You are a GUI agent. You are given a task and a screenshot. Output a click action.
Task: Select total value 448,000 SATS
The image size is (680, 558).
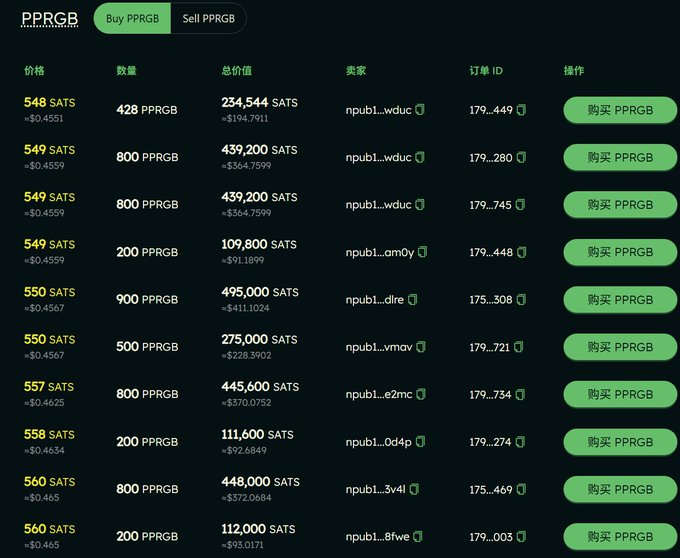pos(260,481)
